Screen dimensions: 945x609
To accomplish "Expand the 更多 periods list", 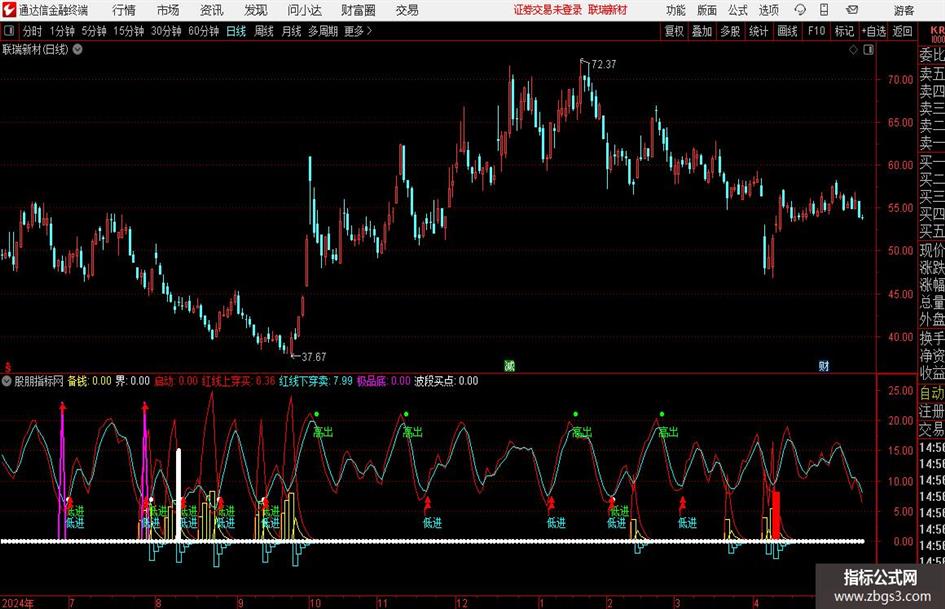I will click(358, 31).
